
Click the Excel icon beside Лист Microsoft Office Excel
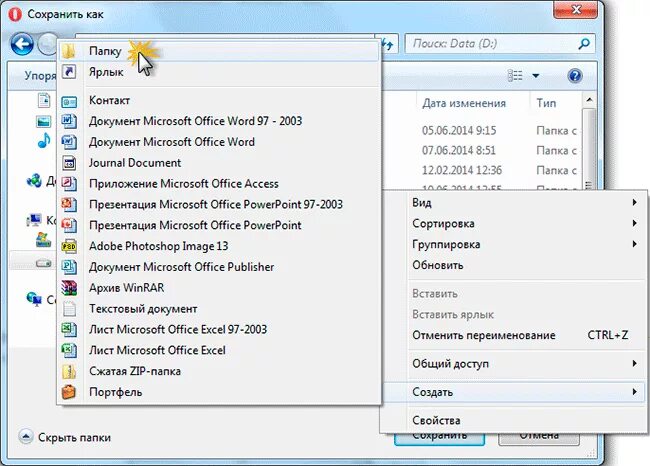(69, 350)
